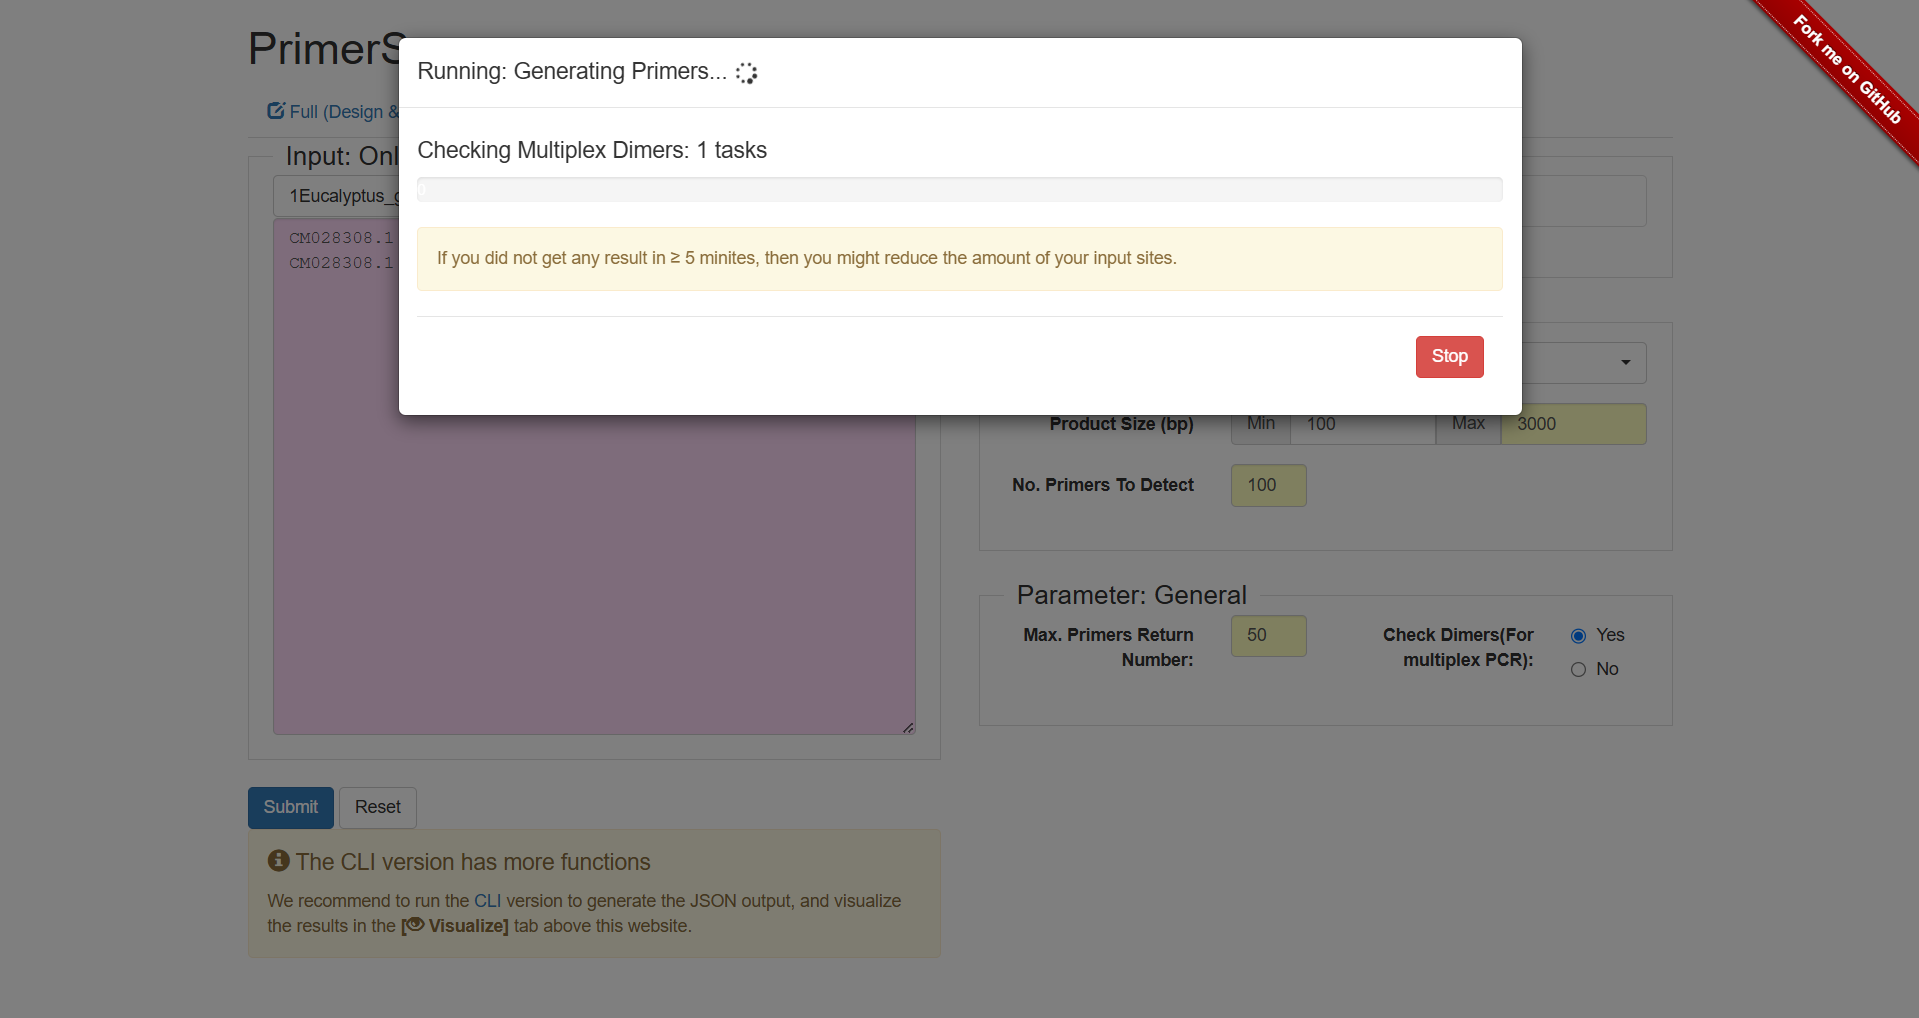The image size is (1919, 1018).
Task: Click the Submit button
Action: (x=290, y=807)
